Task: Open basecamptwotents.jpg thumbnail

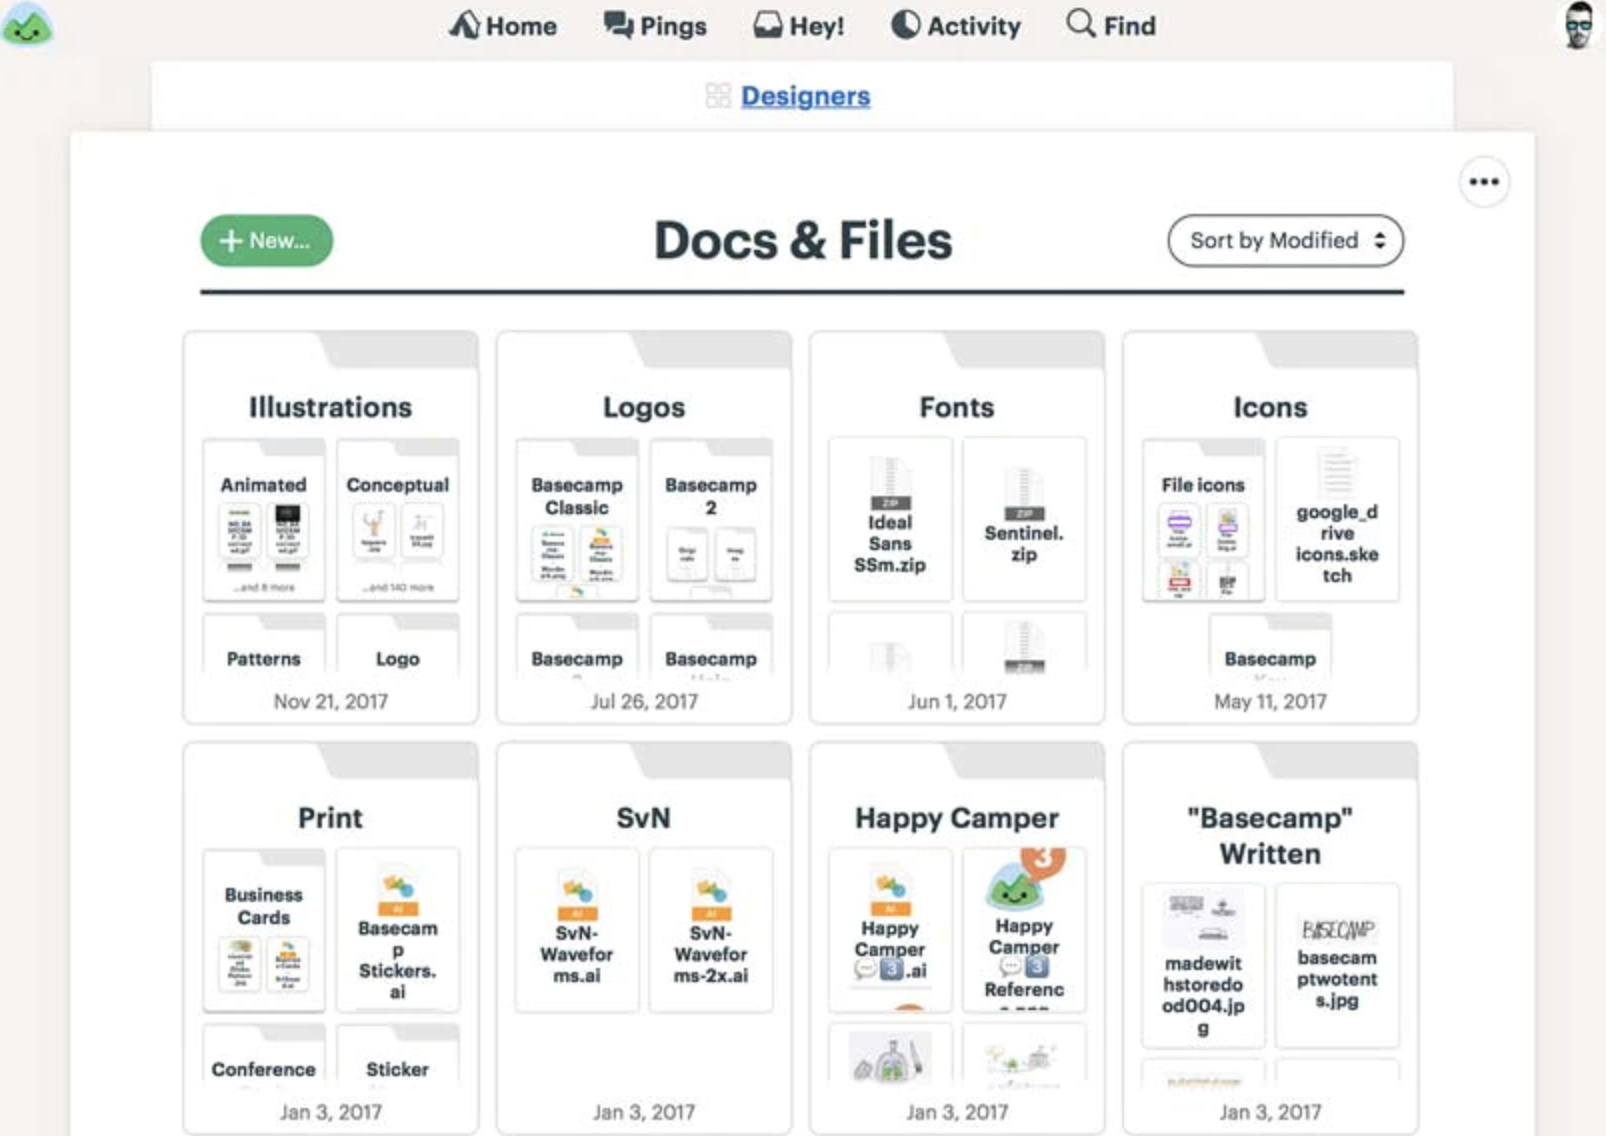Action: [x=1337, y=965]
